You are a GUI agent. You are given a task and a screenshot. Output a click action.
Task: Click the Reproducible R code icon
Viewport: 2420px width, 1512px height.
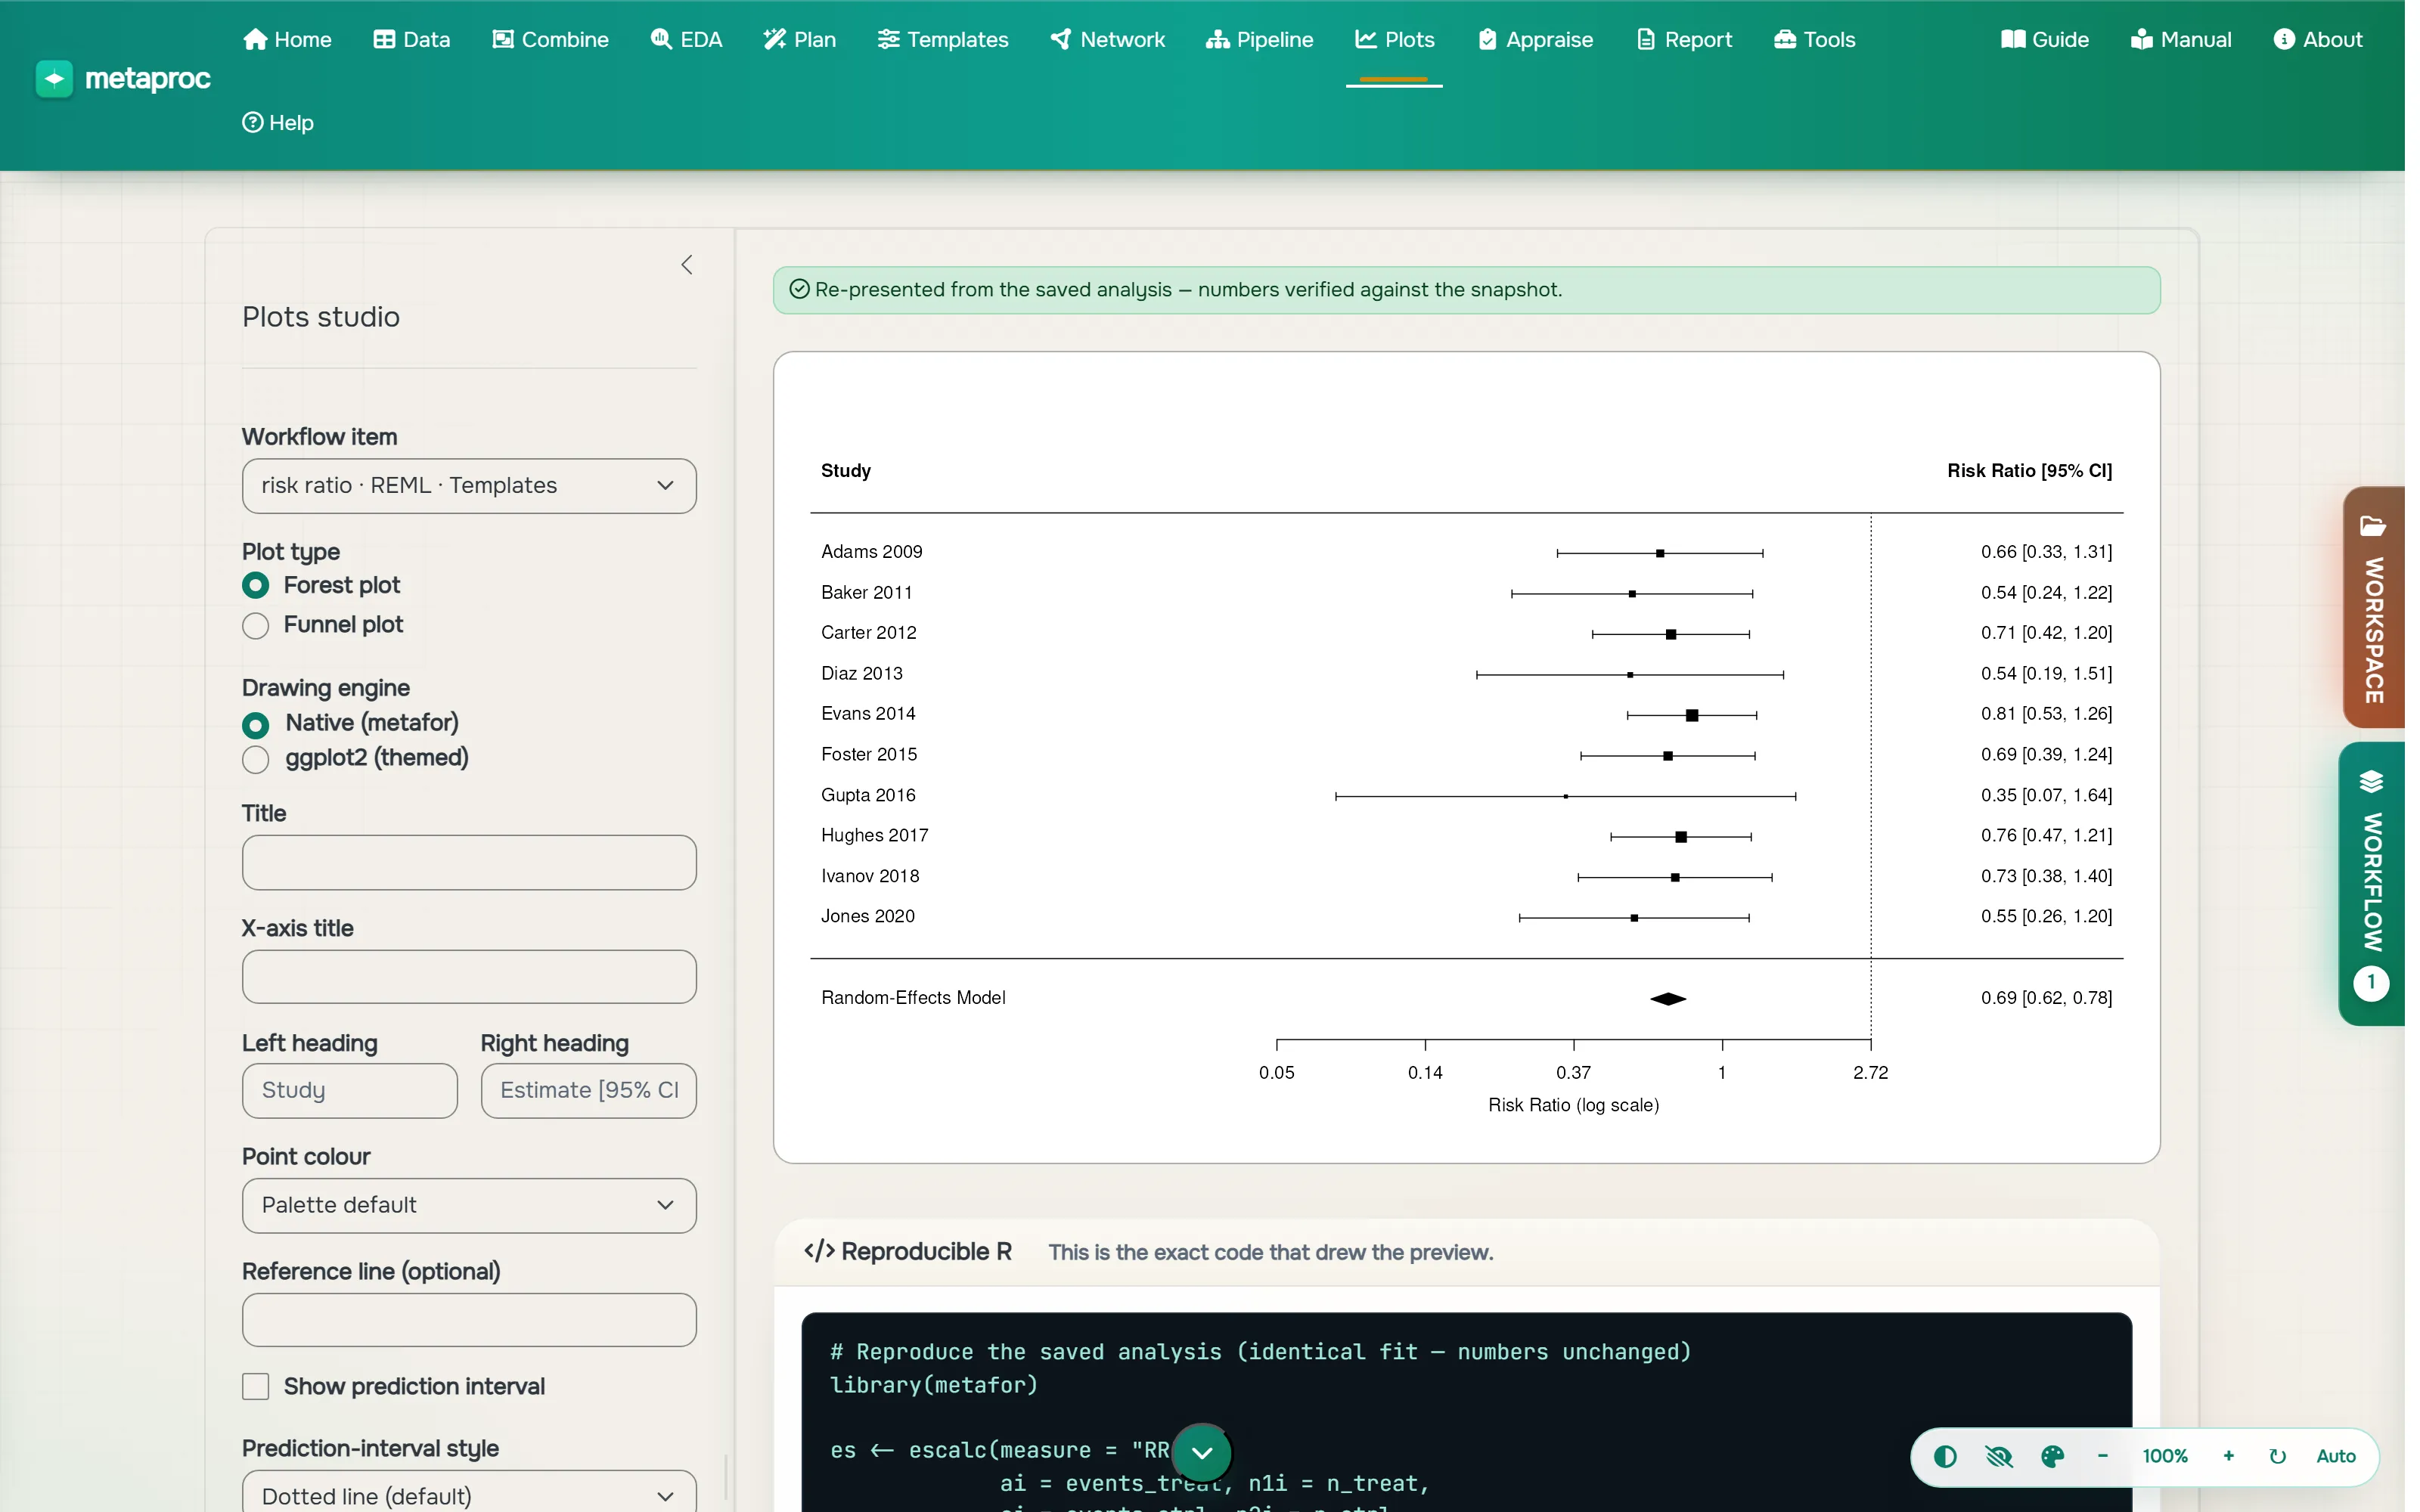(x=819, y=1251)
